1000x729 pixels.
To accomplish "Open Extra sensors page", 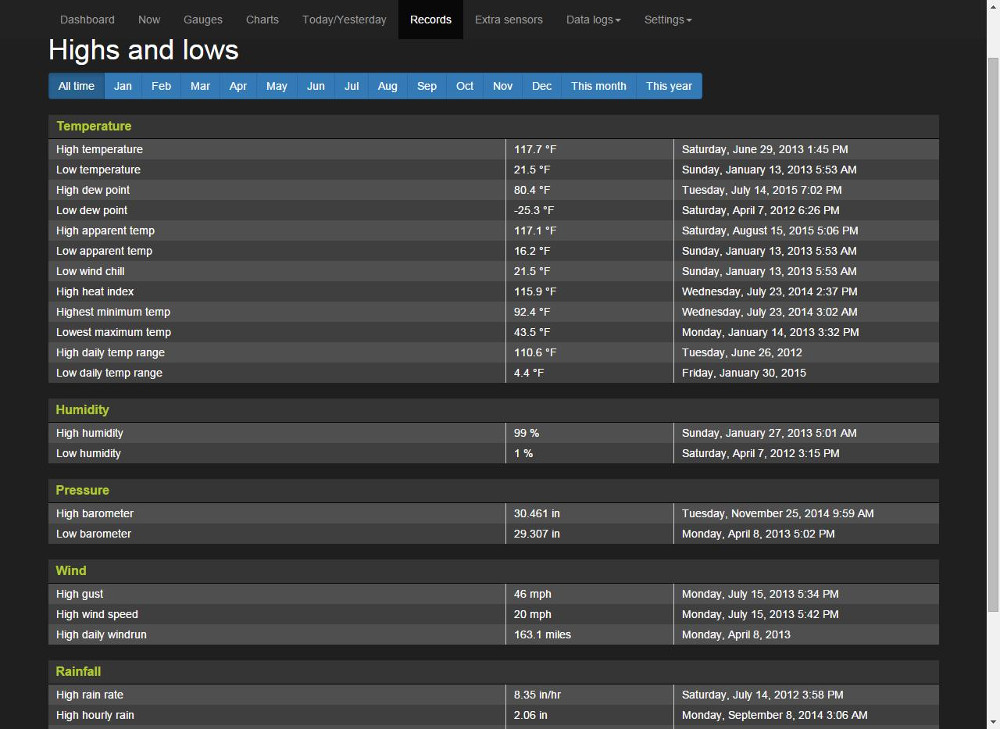I will (509, 20).
